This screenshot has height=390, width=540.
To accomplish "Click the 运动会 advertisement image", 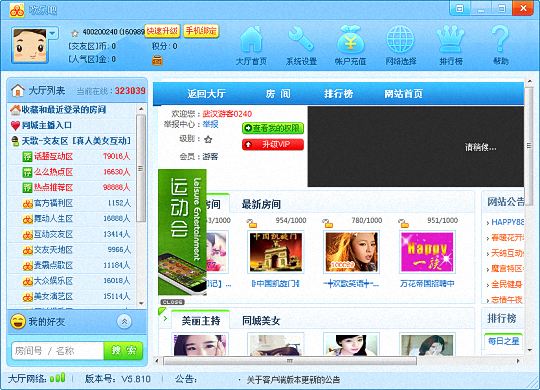I will pos(182,232).
